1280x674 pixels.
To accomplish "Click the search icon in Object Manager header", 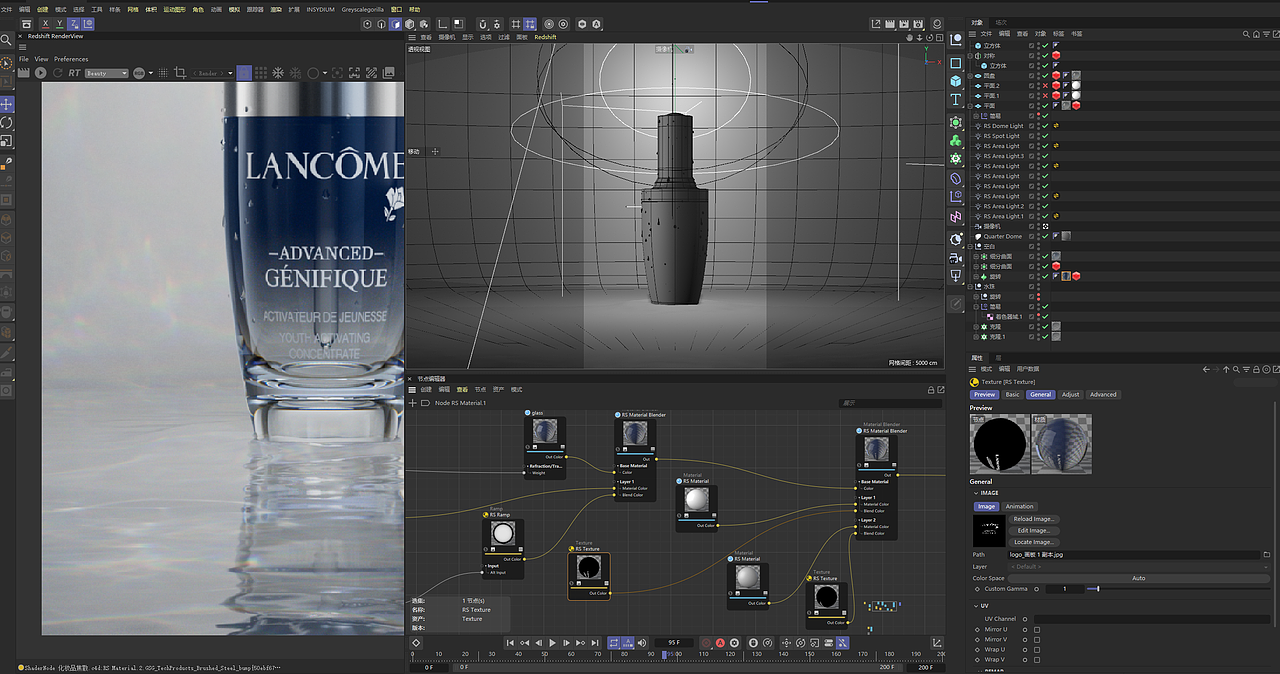I will (1246, 34).
